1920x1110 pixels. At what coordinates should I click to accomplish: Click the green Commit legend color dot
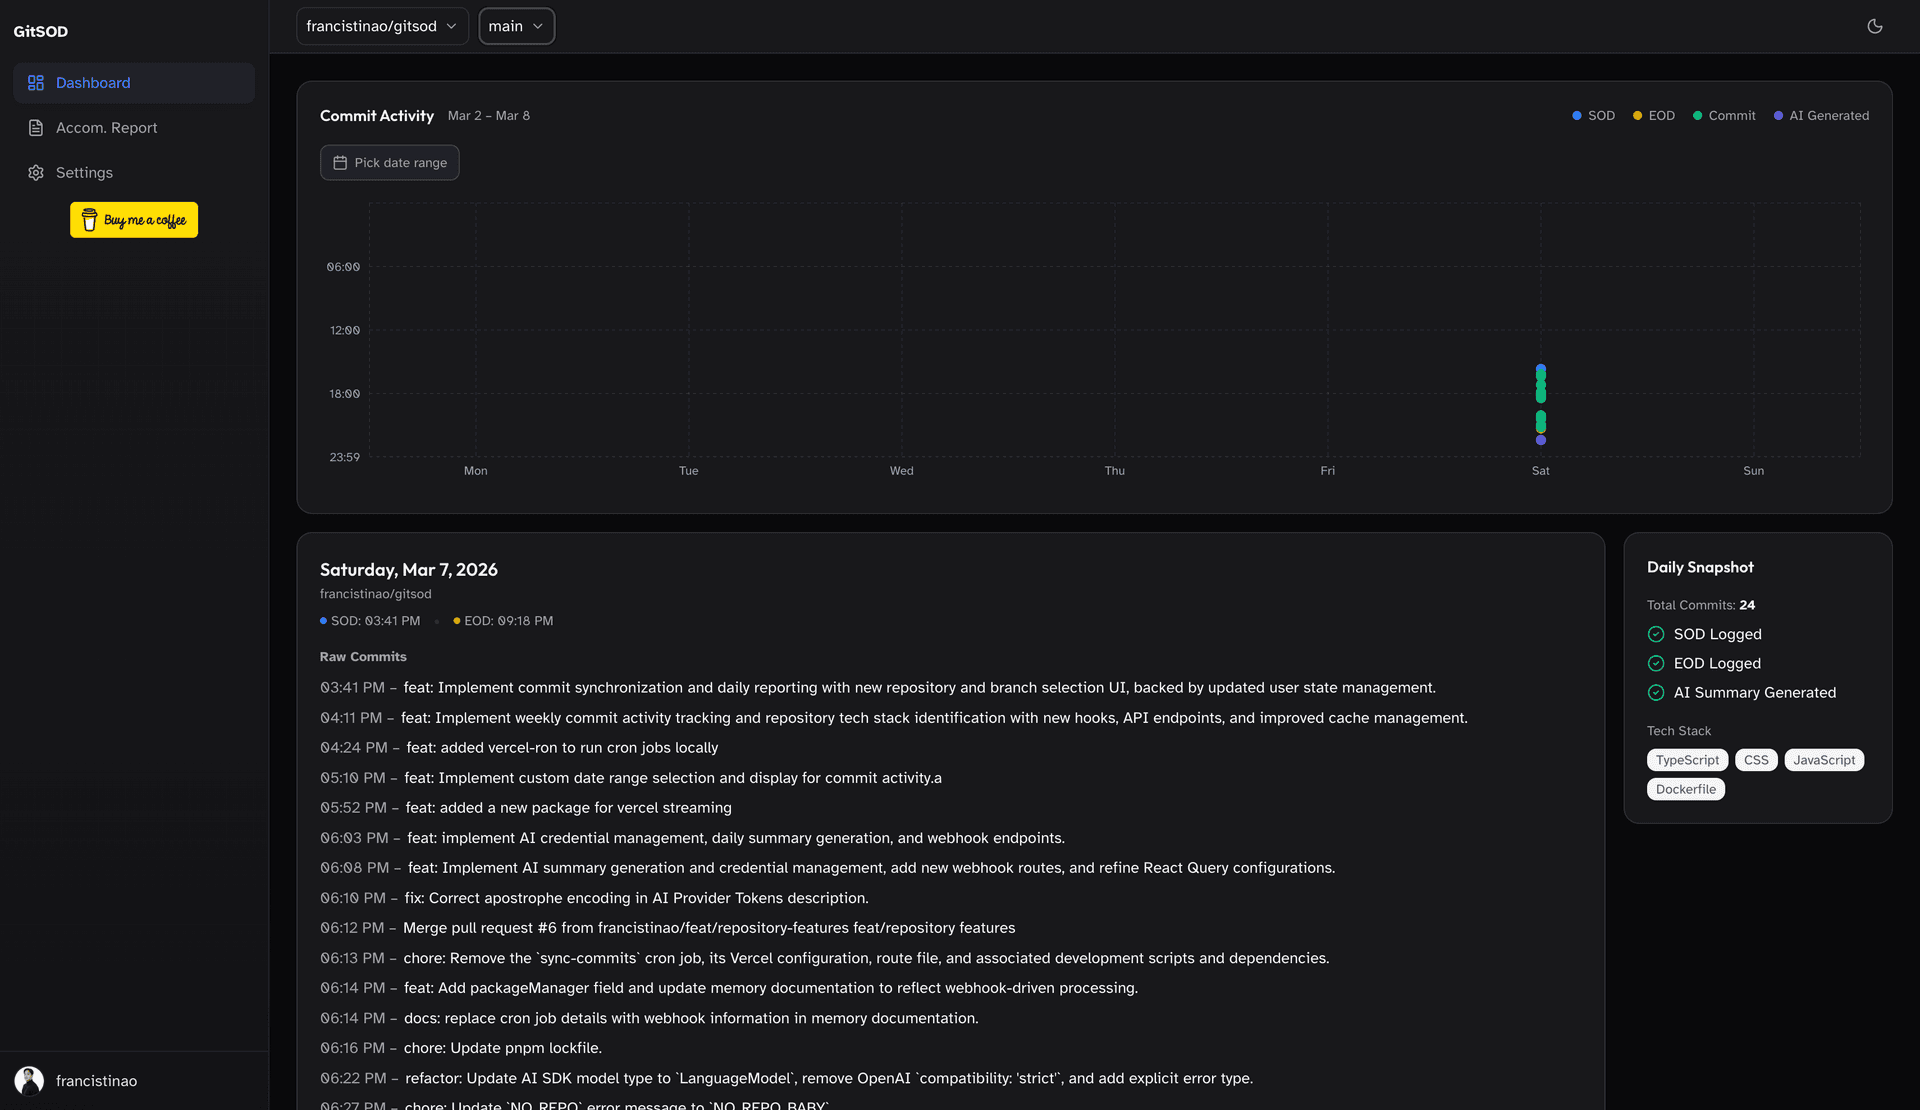(1697, 115)
